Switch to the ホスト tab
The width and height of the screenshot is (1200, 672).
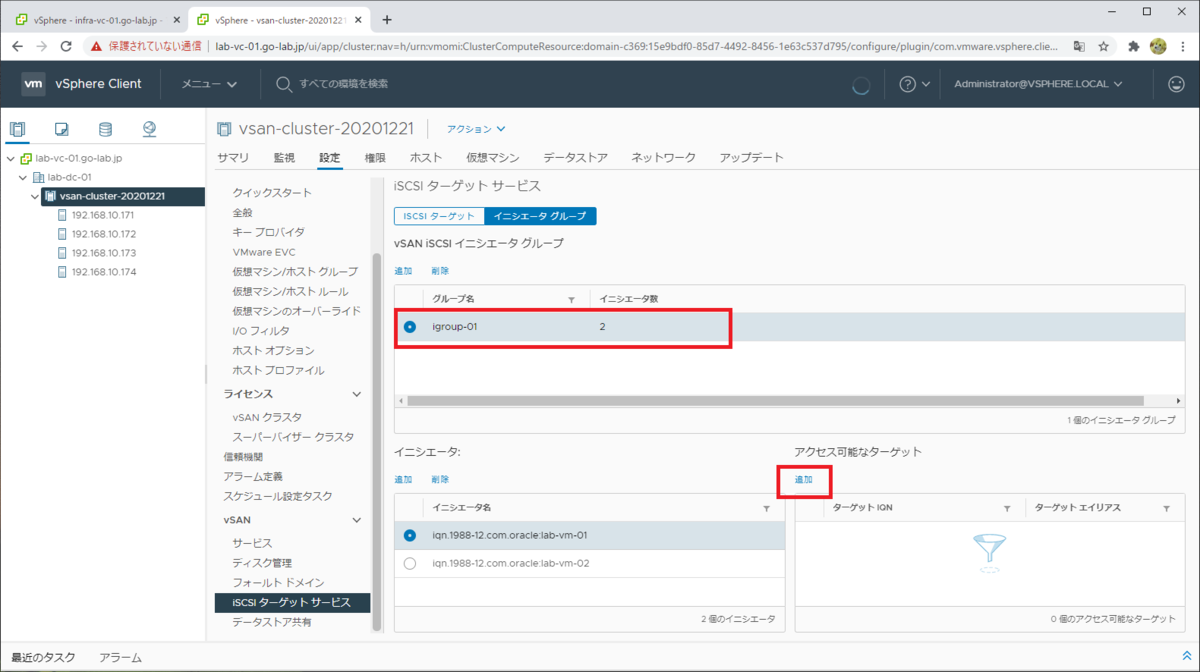pos(426,158)
